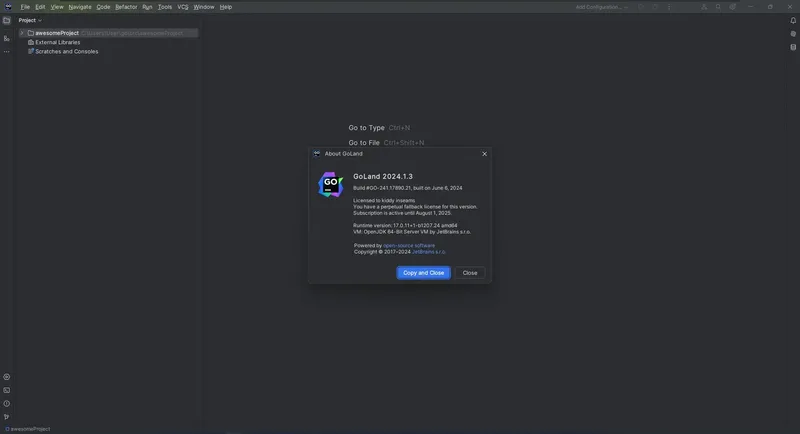Open the Window menu
The width and height of the screenshot is (800, 434).
pyautogui.click(x=204, y=7)
